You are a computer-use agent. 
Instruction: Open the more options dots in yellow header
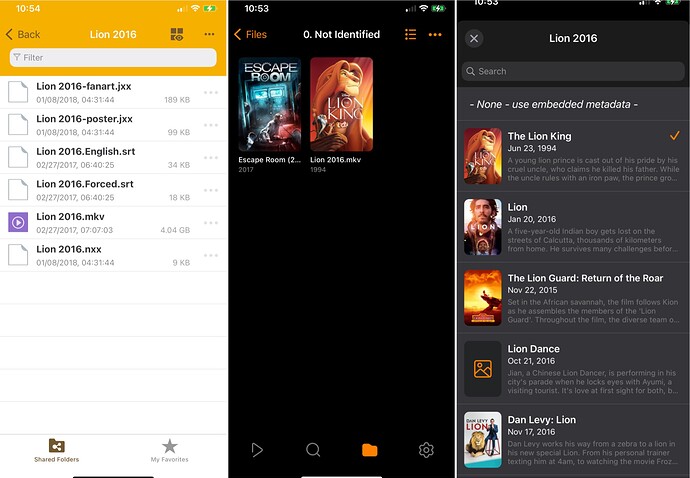(209, 34)
